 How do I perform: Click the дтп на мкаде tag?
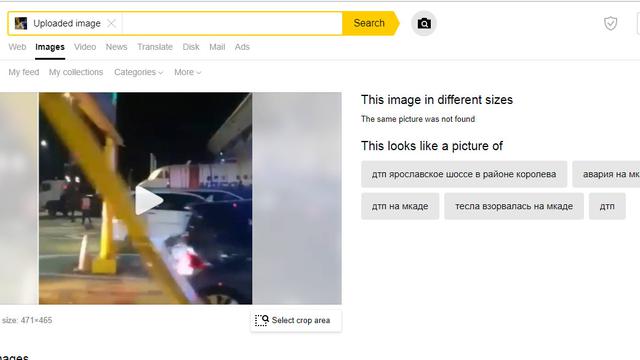click(x=400, y=207)
